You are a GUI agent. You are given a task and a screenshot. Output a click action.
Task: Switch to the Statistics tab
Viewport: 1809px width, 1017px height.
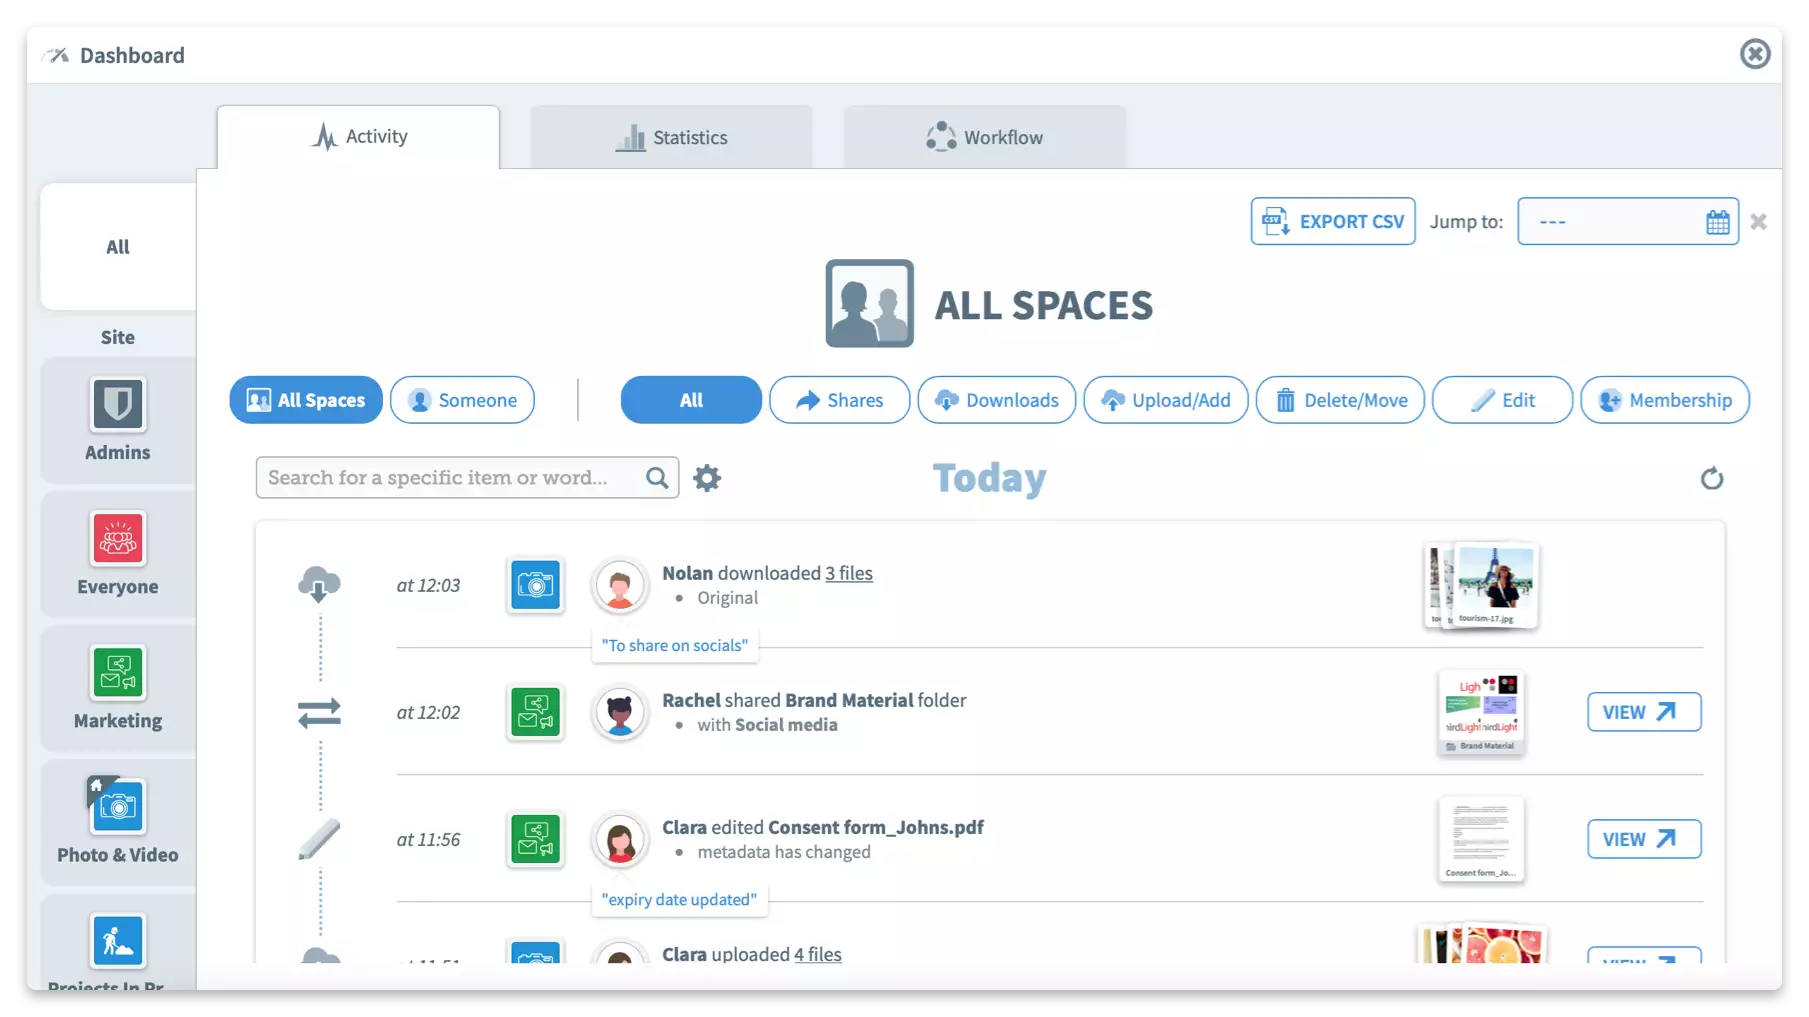pyautogui.click(x=671, y=137)
